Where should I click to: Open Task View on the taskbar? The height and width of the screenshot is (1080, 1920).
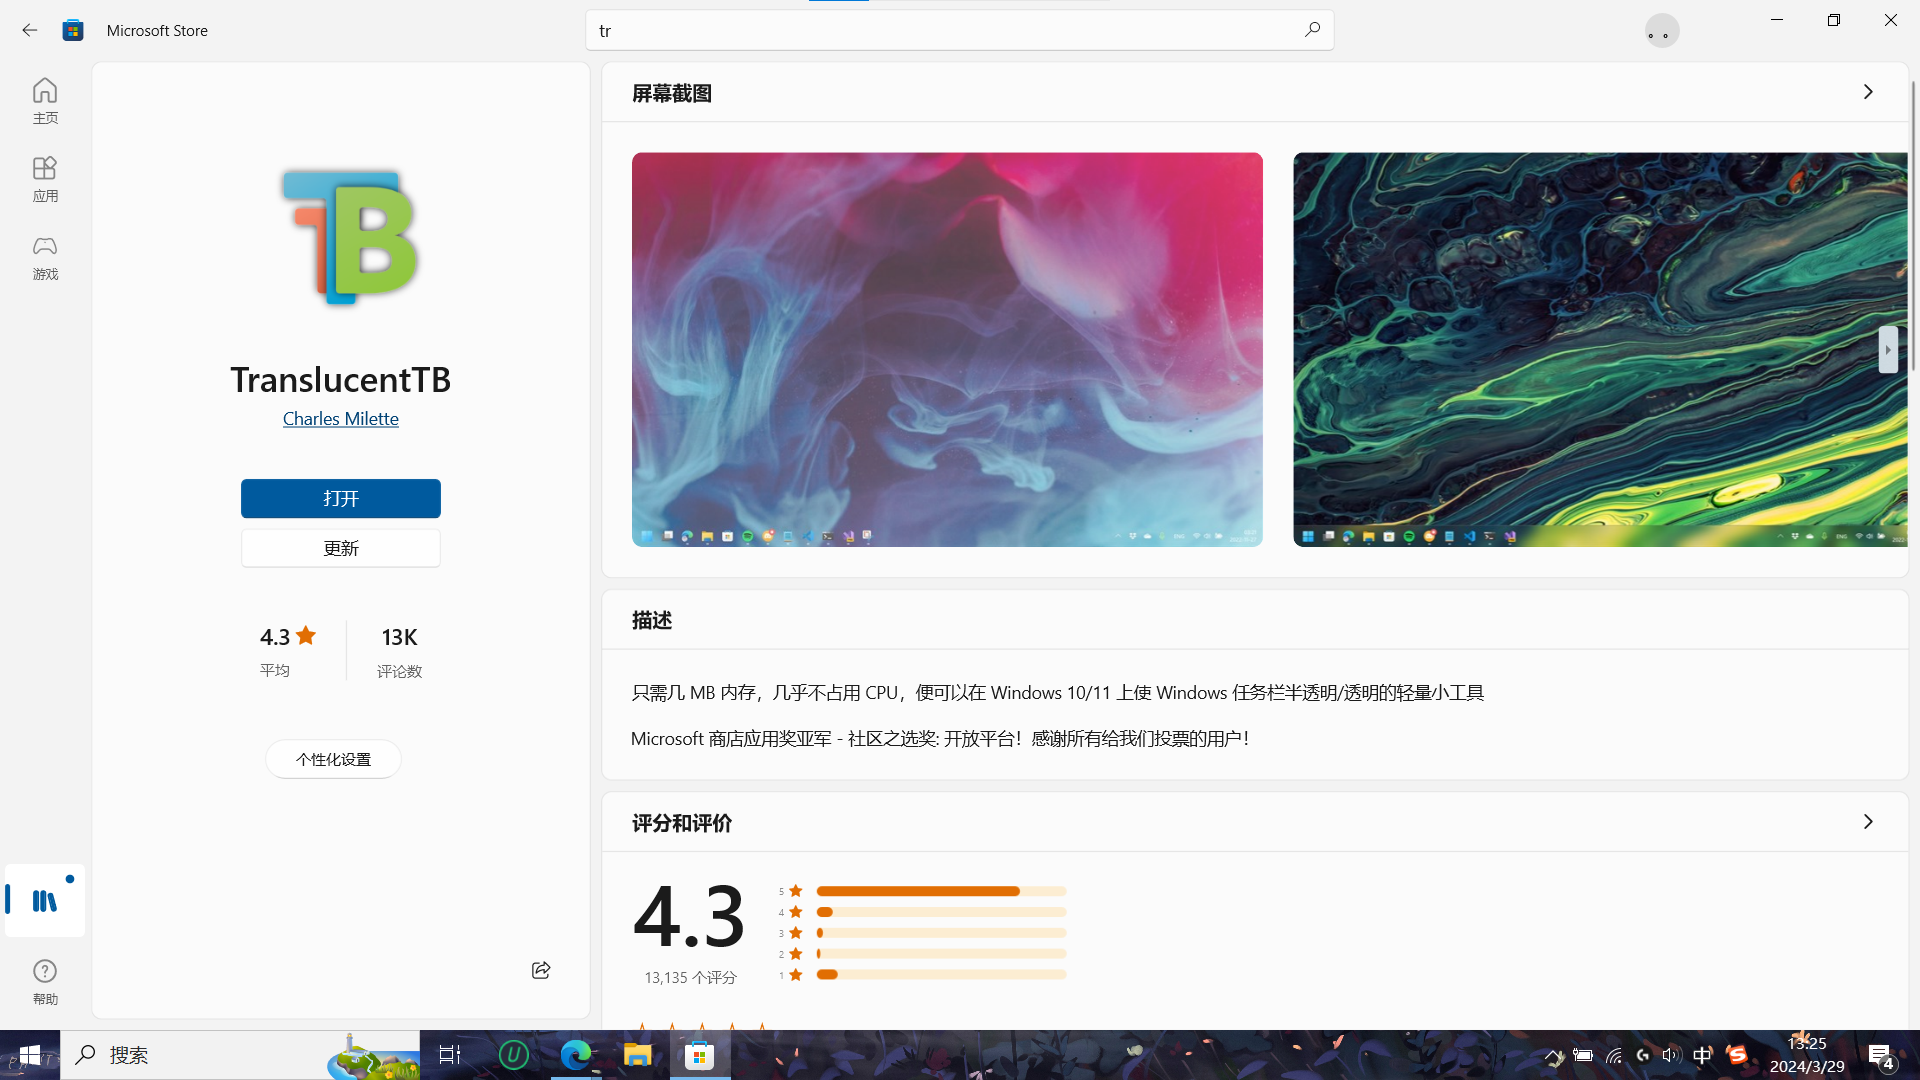(x=450, y=1055)
